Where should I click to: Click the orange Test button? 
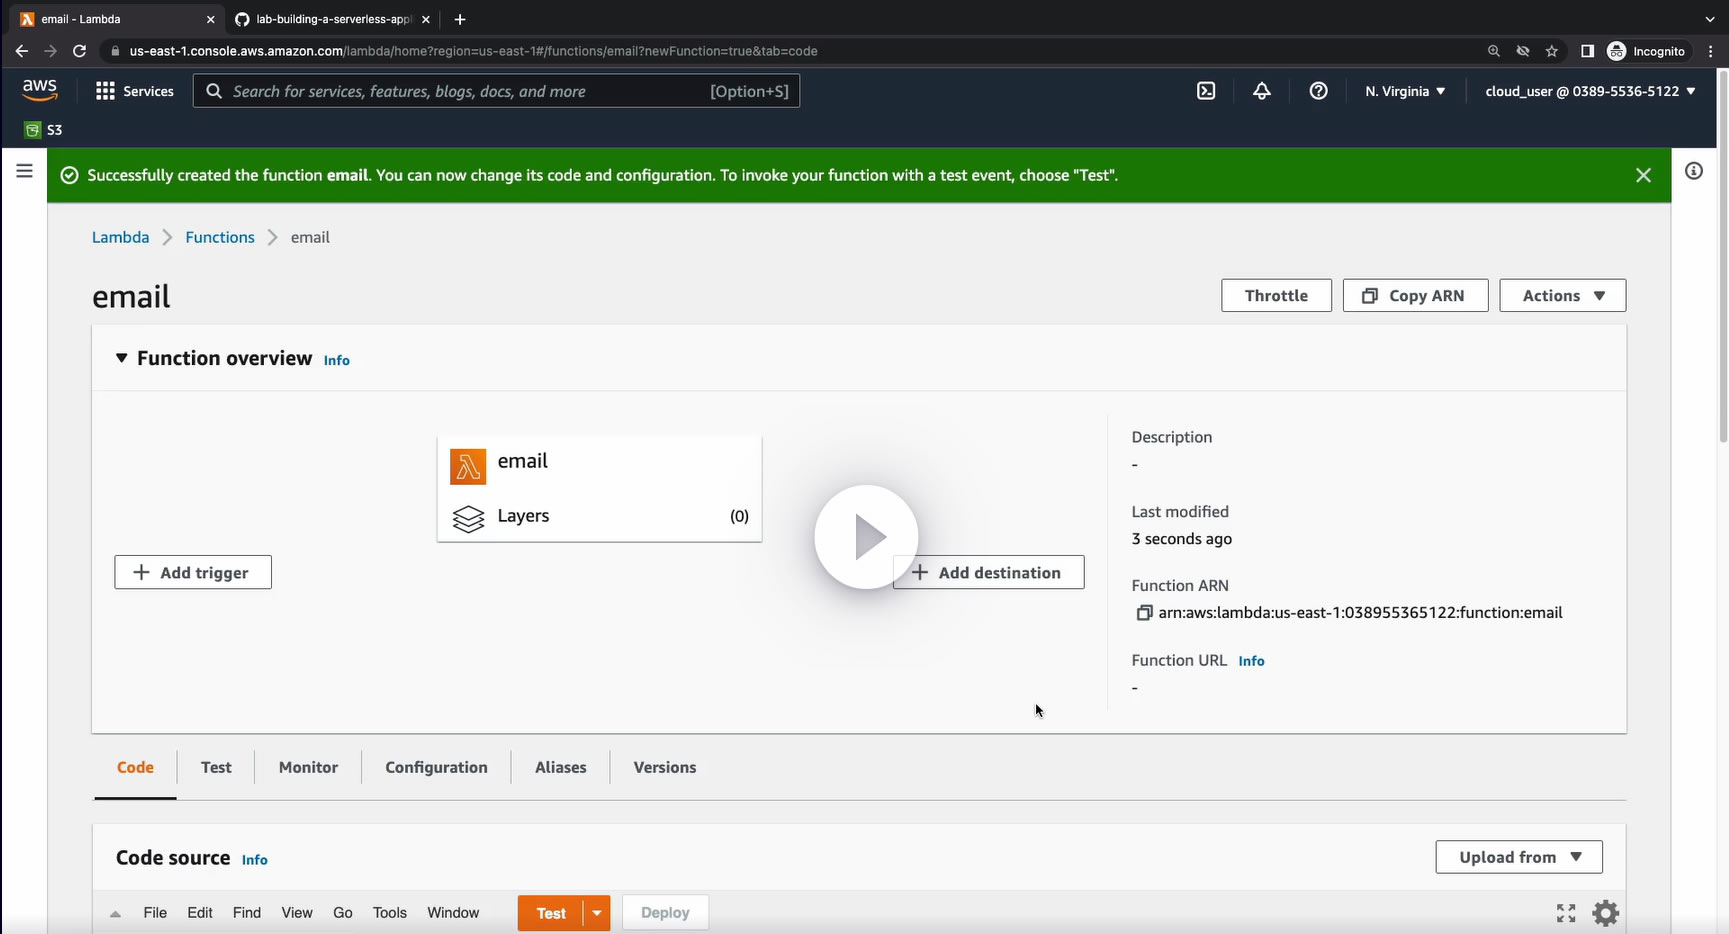551,913
